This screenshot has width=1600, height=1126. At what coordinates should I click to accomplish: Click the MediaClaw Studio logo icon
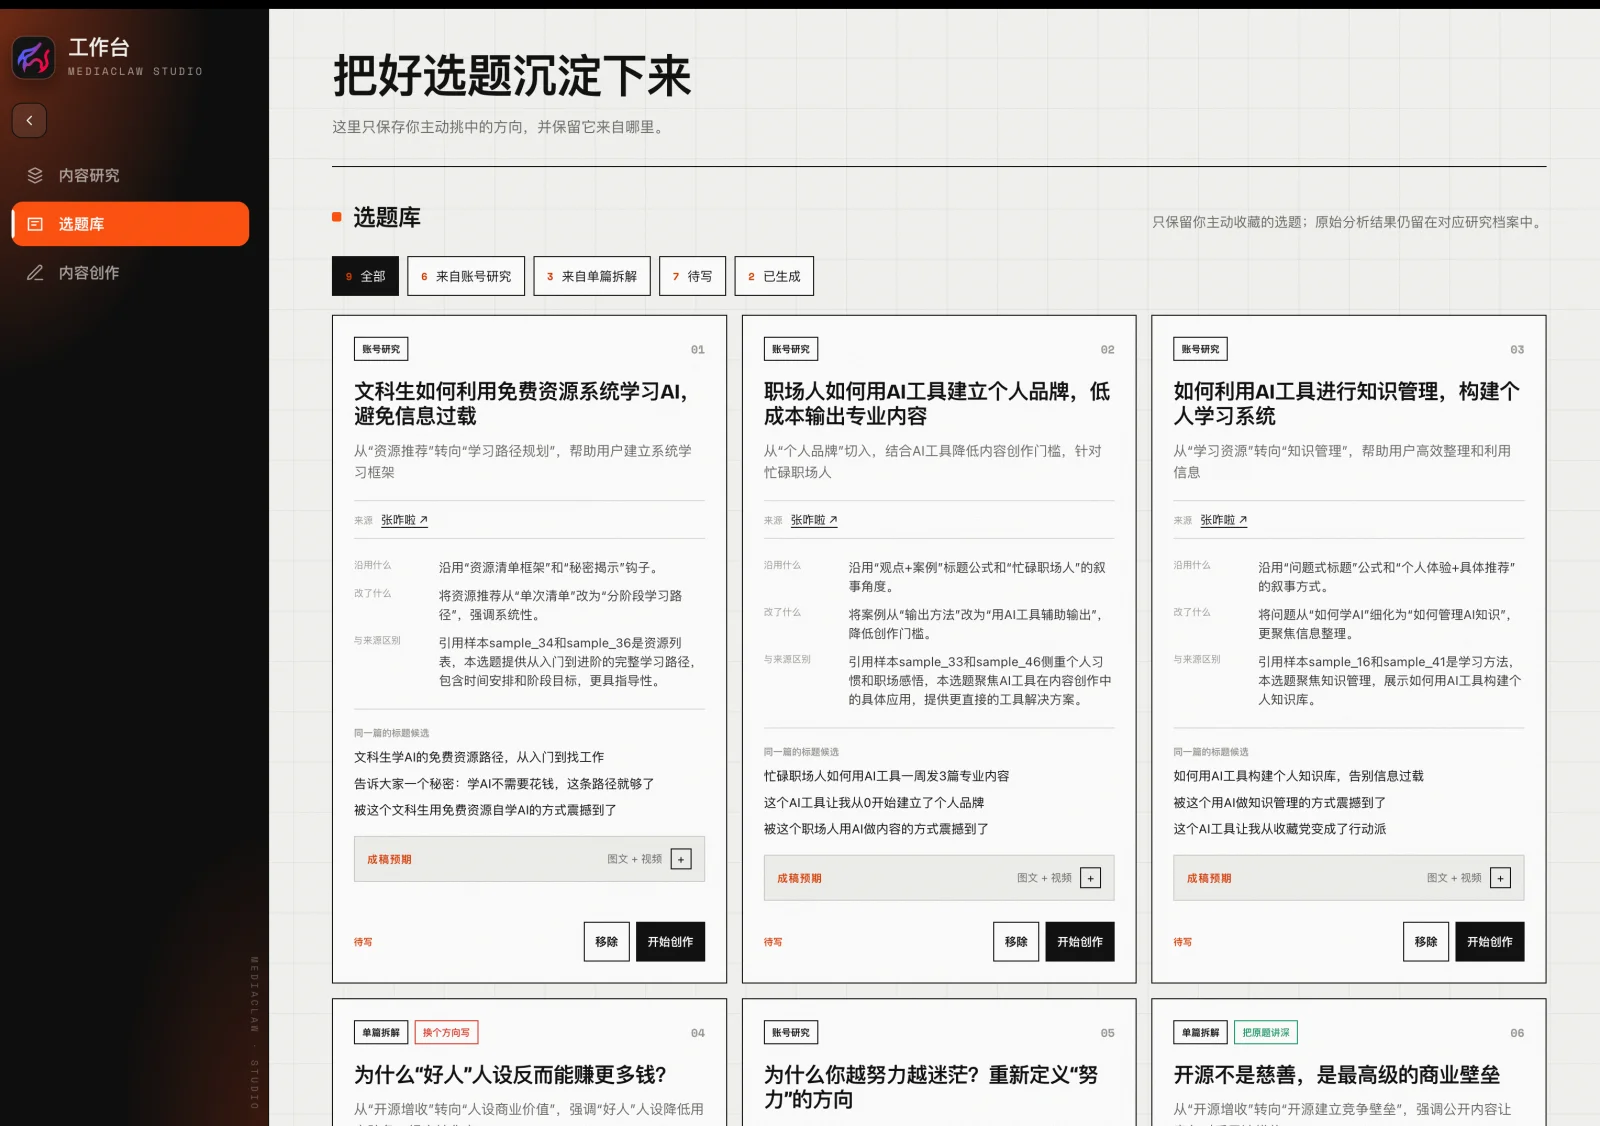(x=34, y=57)
